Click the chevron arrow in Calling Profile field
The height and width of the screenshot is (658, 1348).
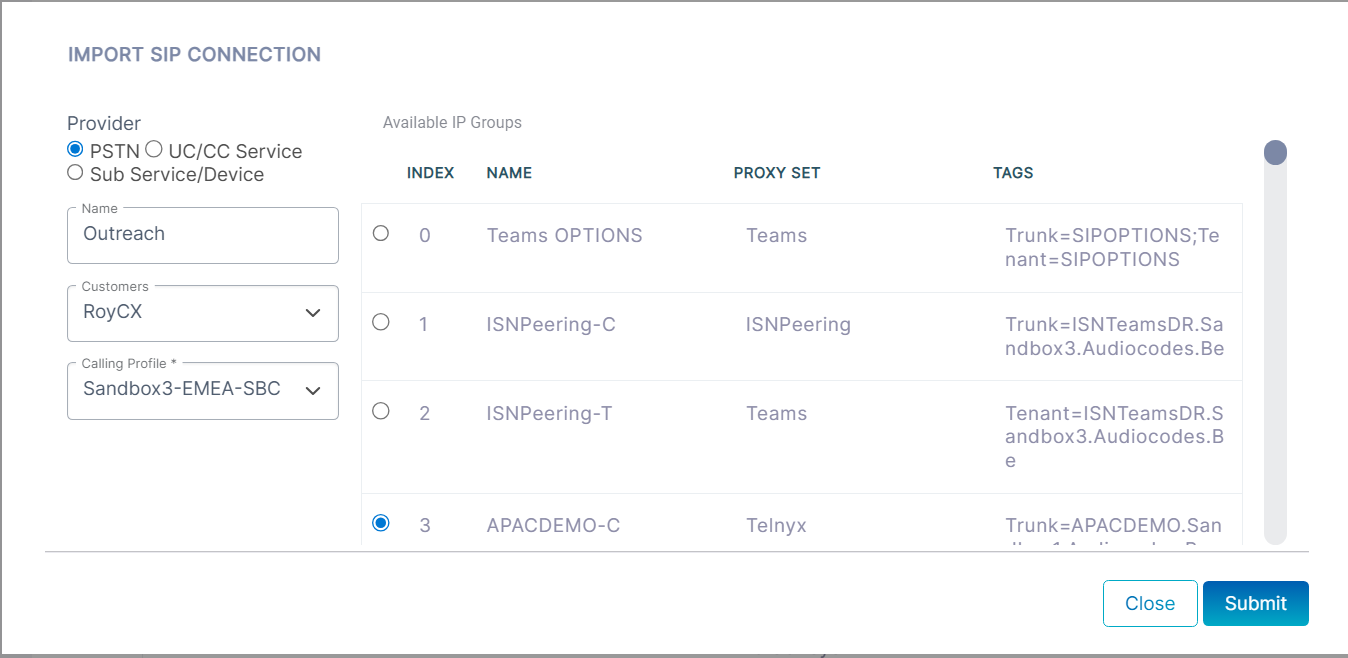[x=313, y=390]
